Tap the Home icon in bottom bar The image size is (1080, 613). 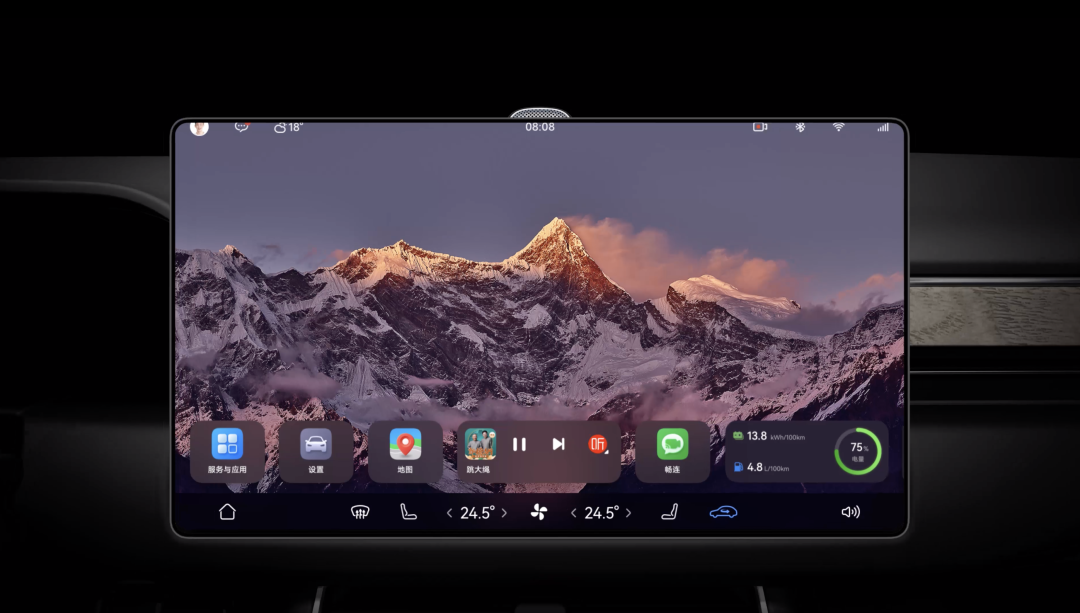tap(227, 512)
